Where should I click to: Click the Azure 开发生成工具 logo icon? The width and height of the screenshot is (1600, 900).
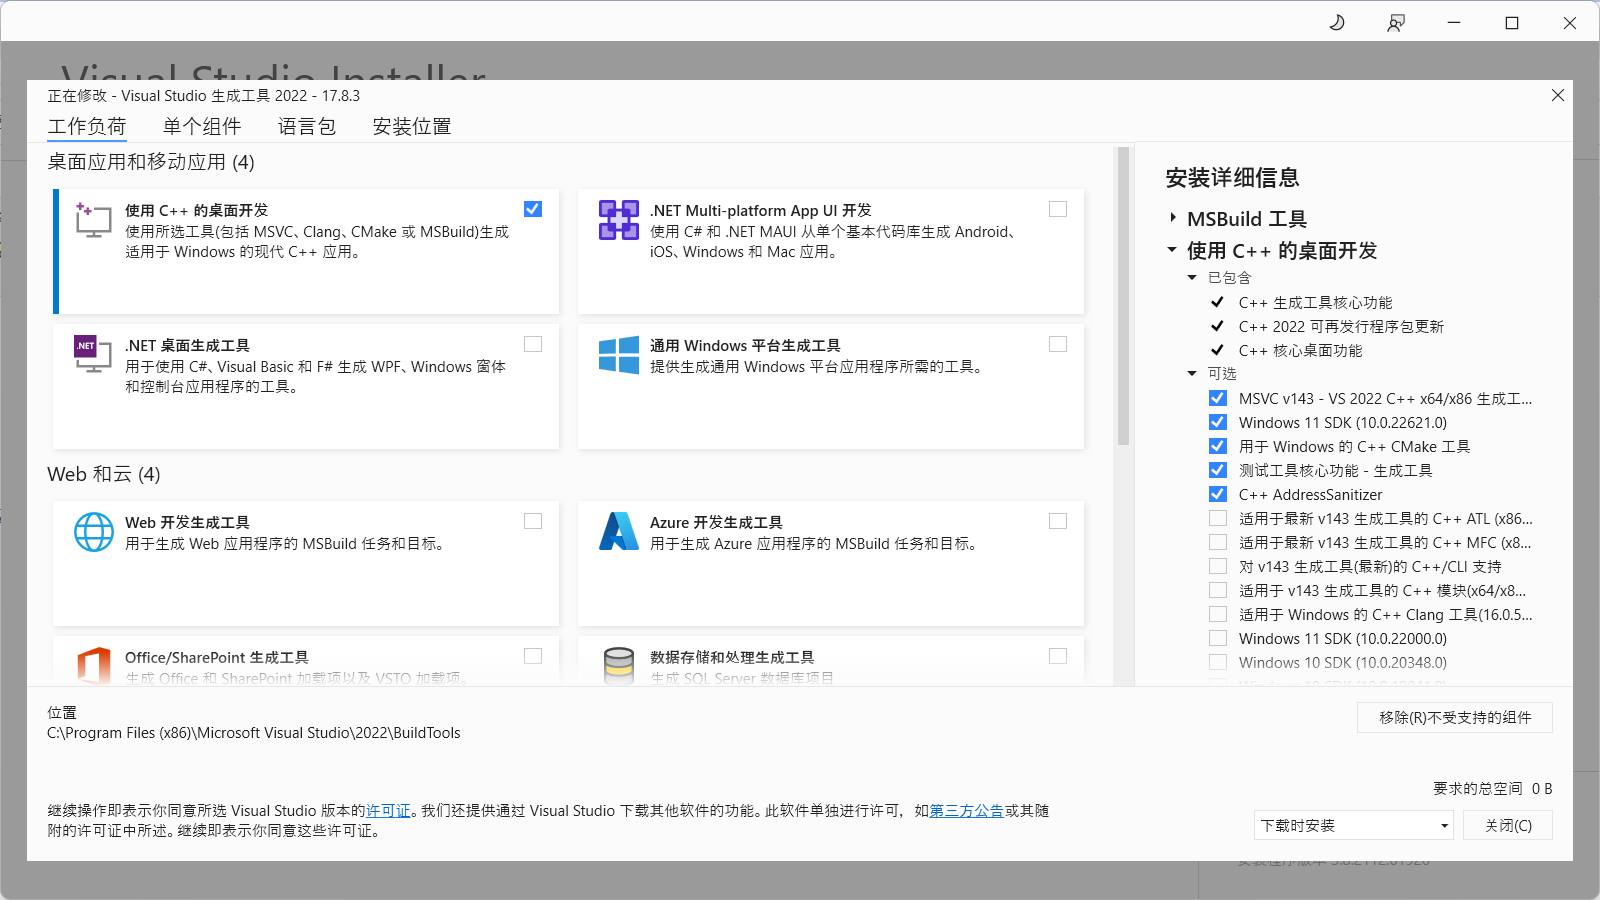click(619, 532)
